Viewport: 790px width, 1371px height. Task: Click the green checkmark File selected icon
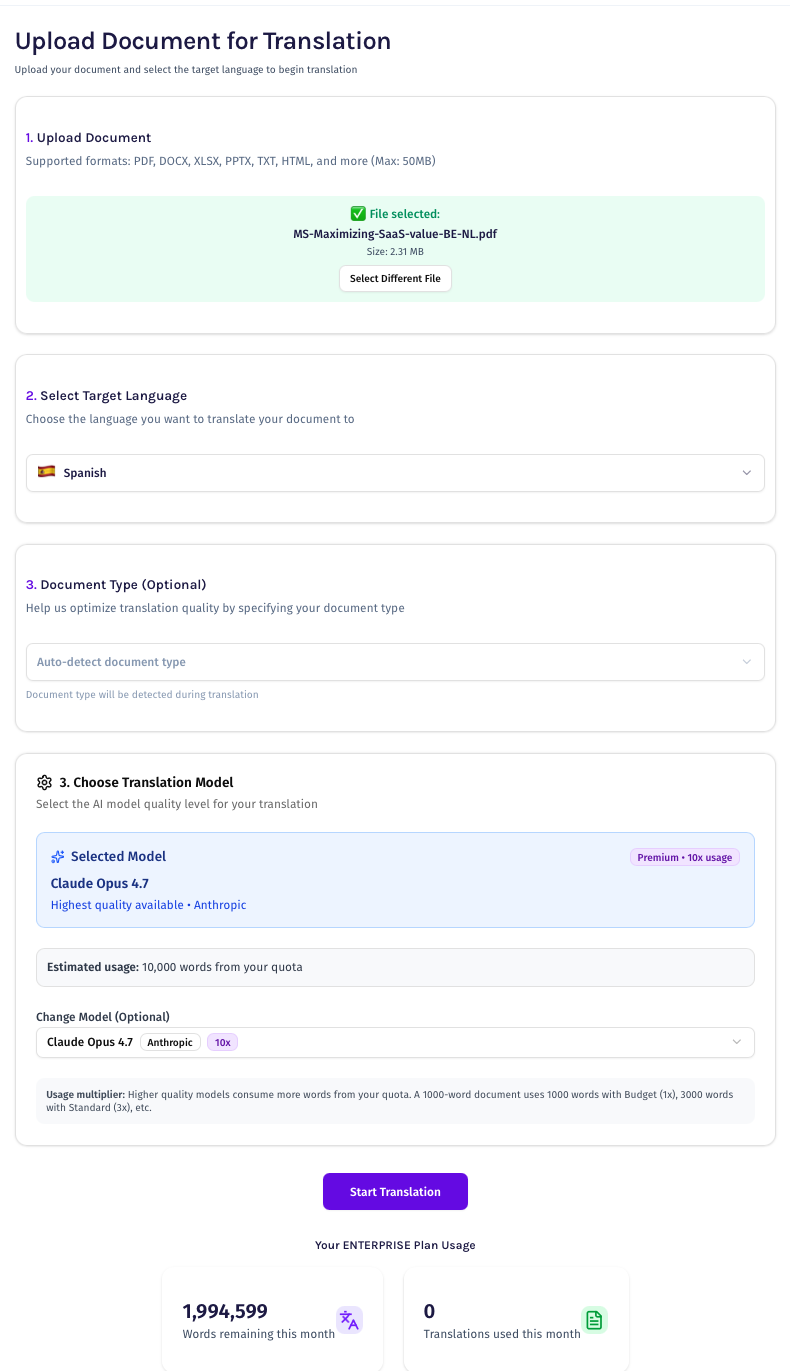pos(358,213)
